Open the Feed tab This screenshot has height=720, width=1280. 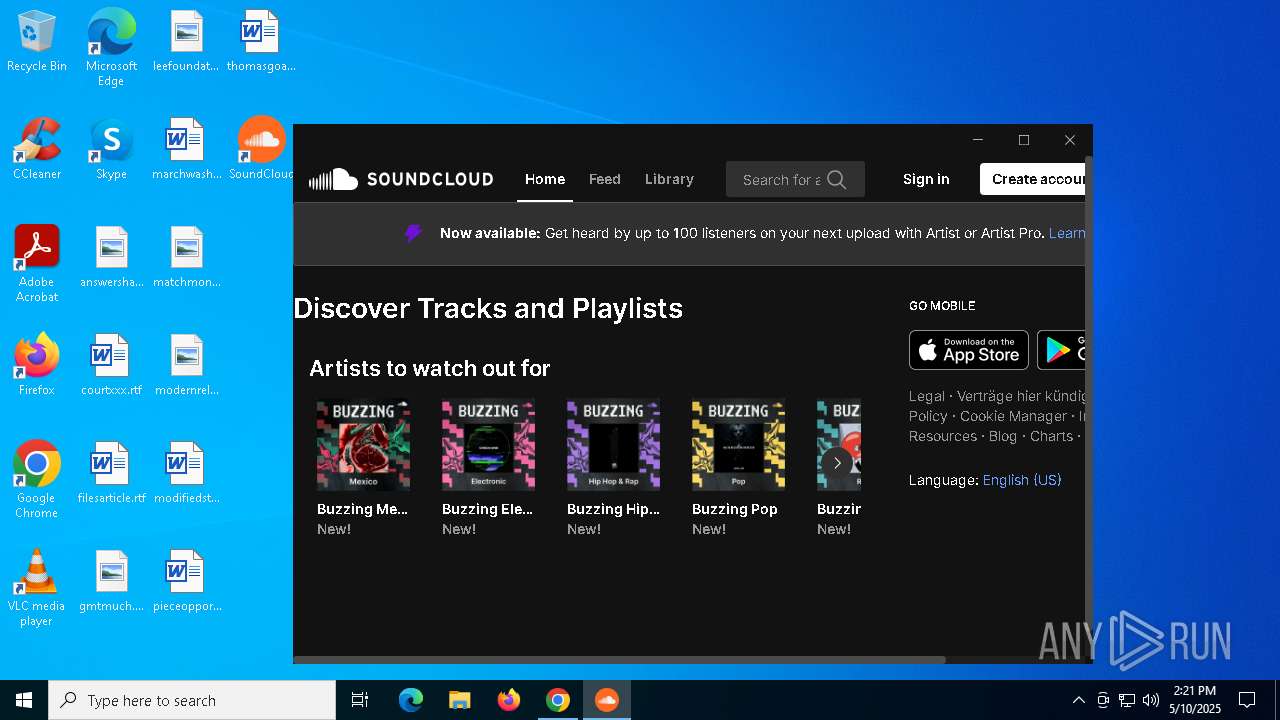pos(605,179)
